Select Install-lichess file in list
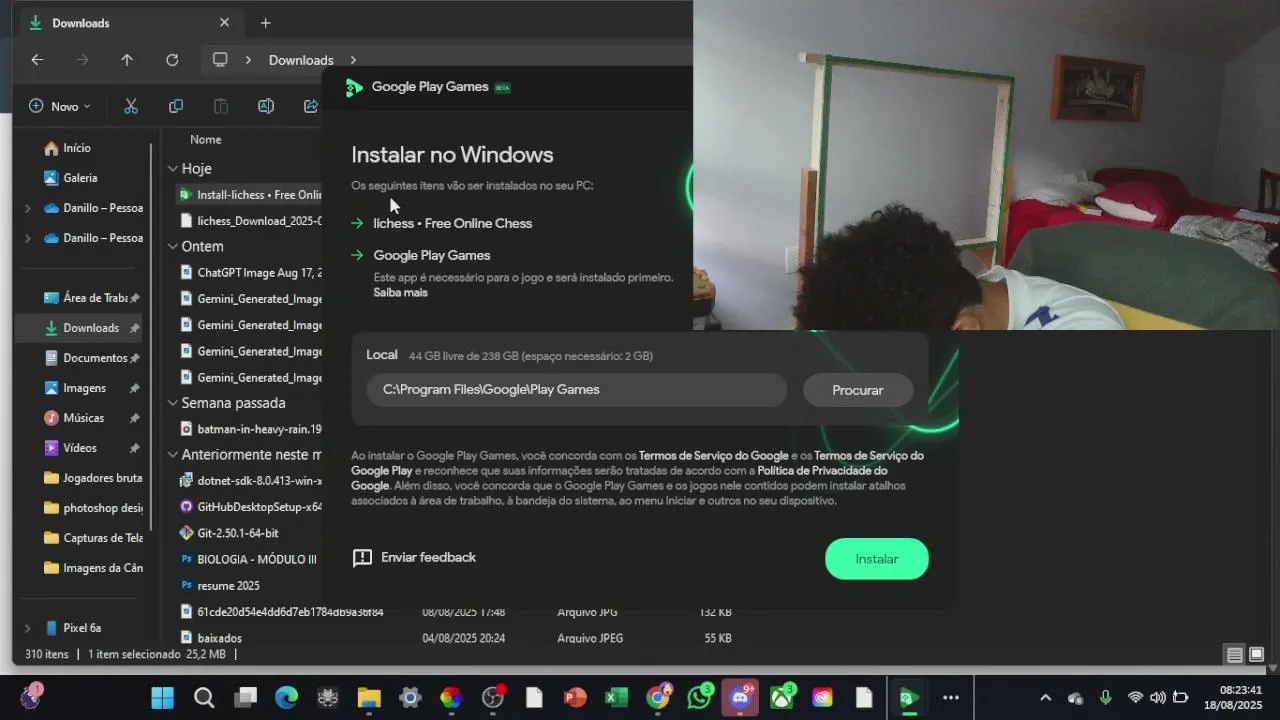This screenshot has height=720, width=1280. coord(250,195)
